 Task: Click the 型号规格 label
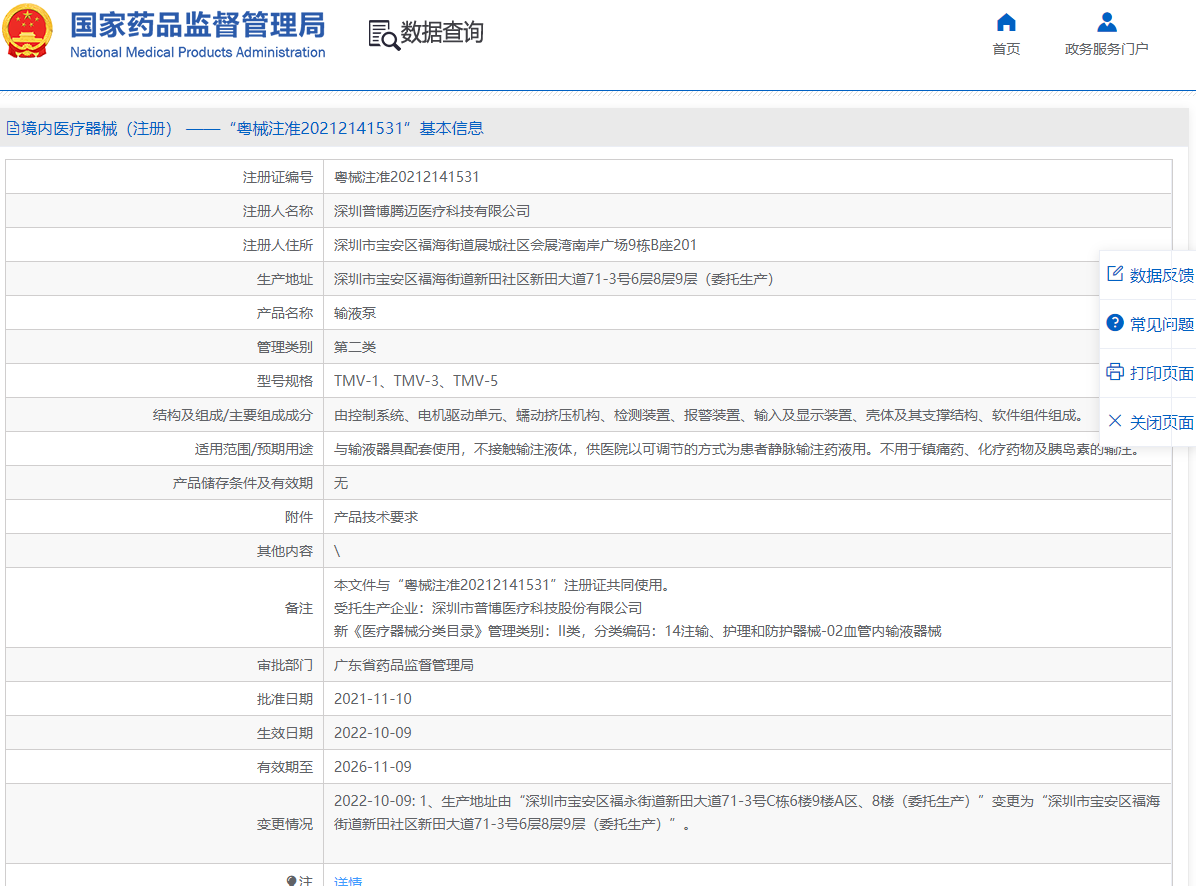tap(285, 380)
